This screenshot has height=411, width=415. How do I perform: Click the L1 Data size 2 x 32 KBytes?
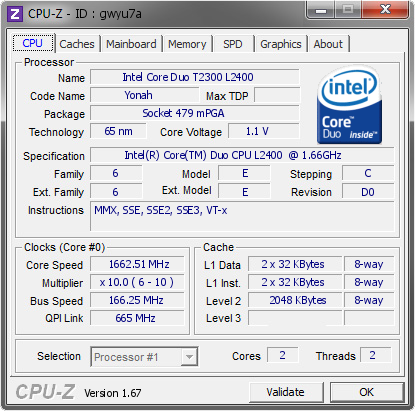(x=295, y=264)
